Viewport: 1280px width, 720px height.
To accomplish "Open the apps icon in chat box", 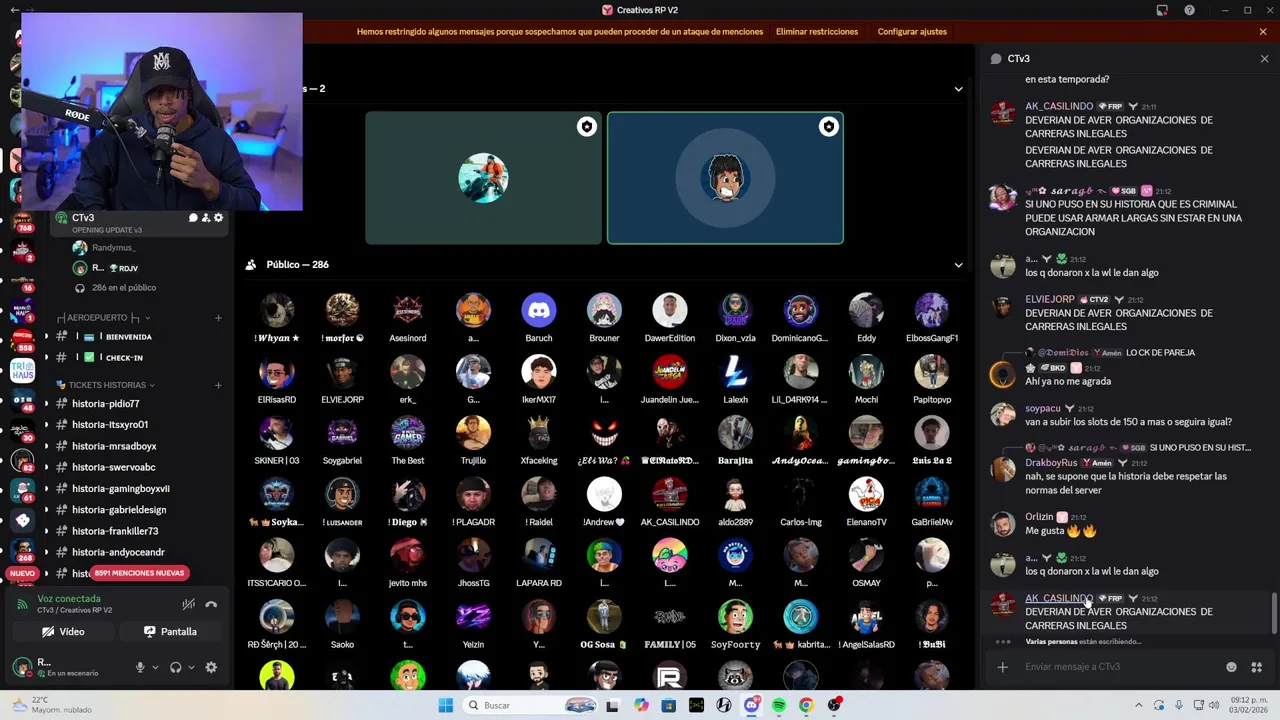I will [1257, 667].
